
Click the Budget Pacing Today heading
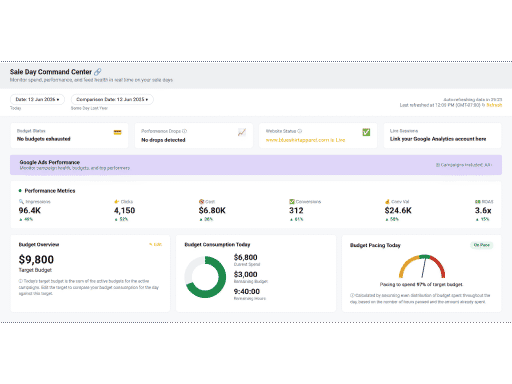[375, 245]
